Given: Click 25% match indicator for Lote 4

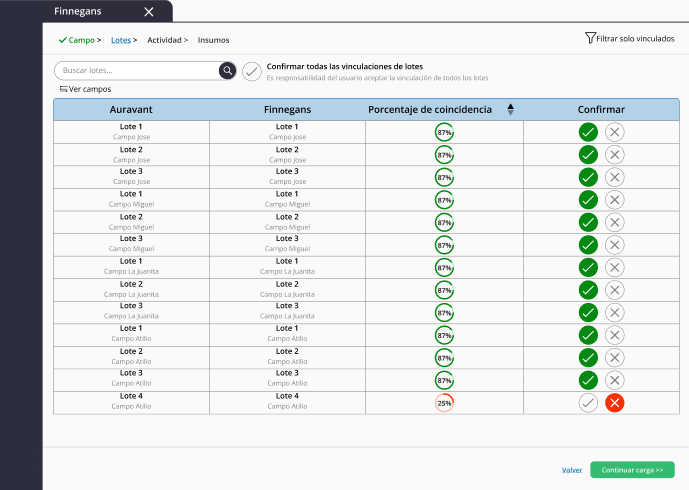Looking at the screenshot, I should [x=444, y=403].
